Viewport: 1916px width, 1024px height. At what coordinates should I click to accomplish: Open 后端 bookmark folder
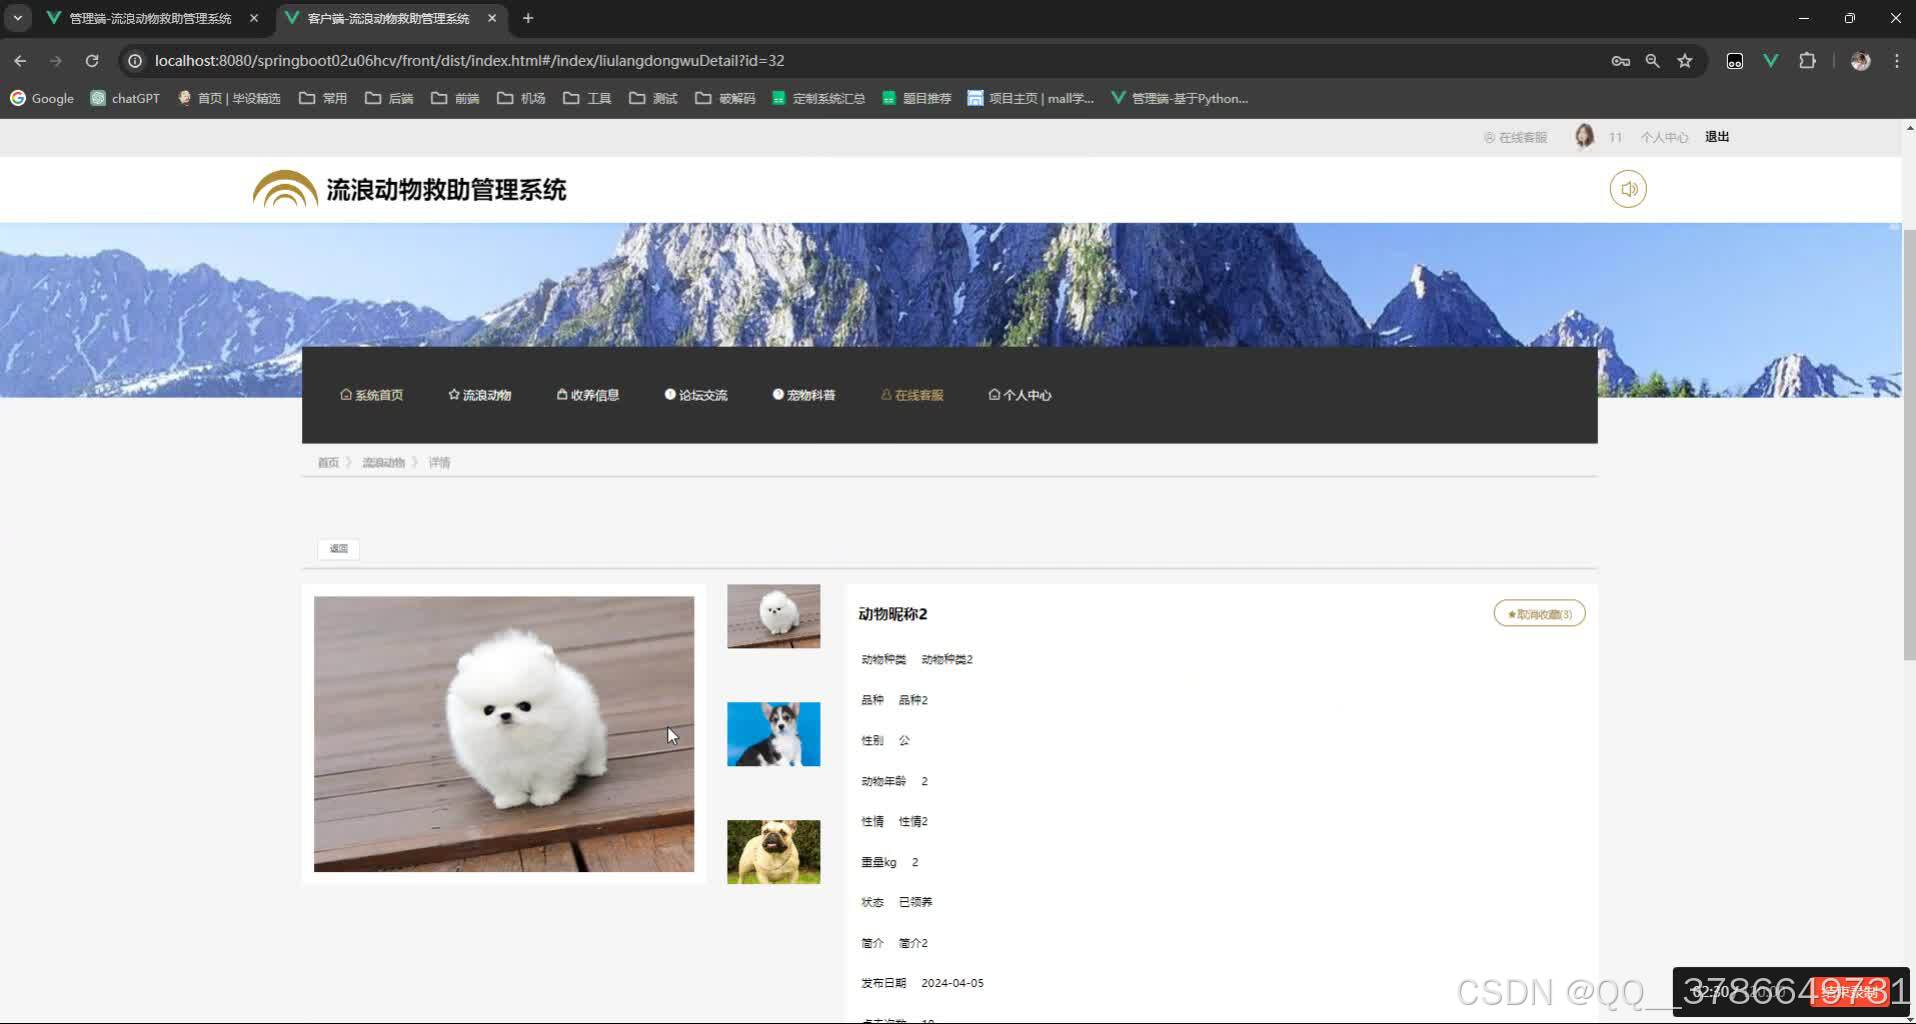tap(389, 98)
